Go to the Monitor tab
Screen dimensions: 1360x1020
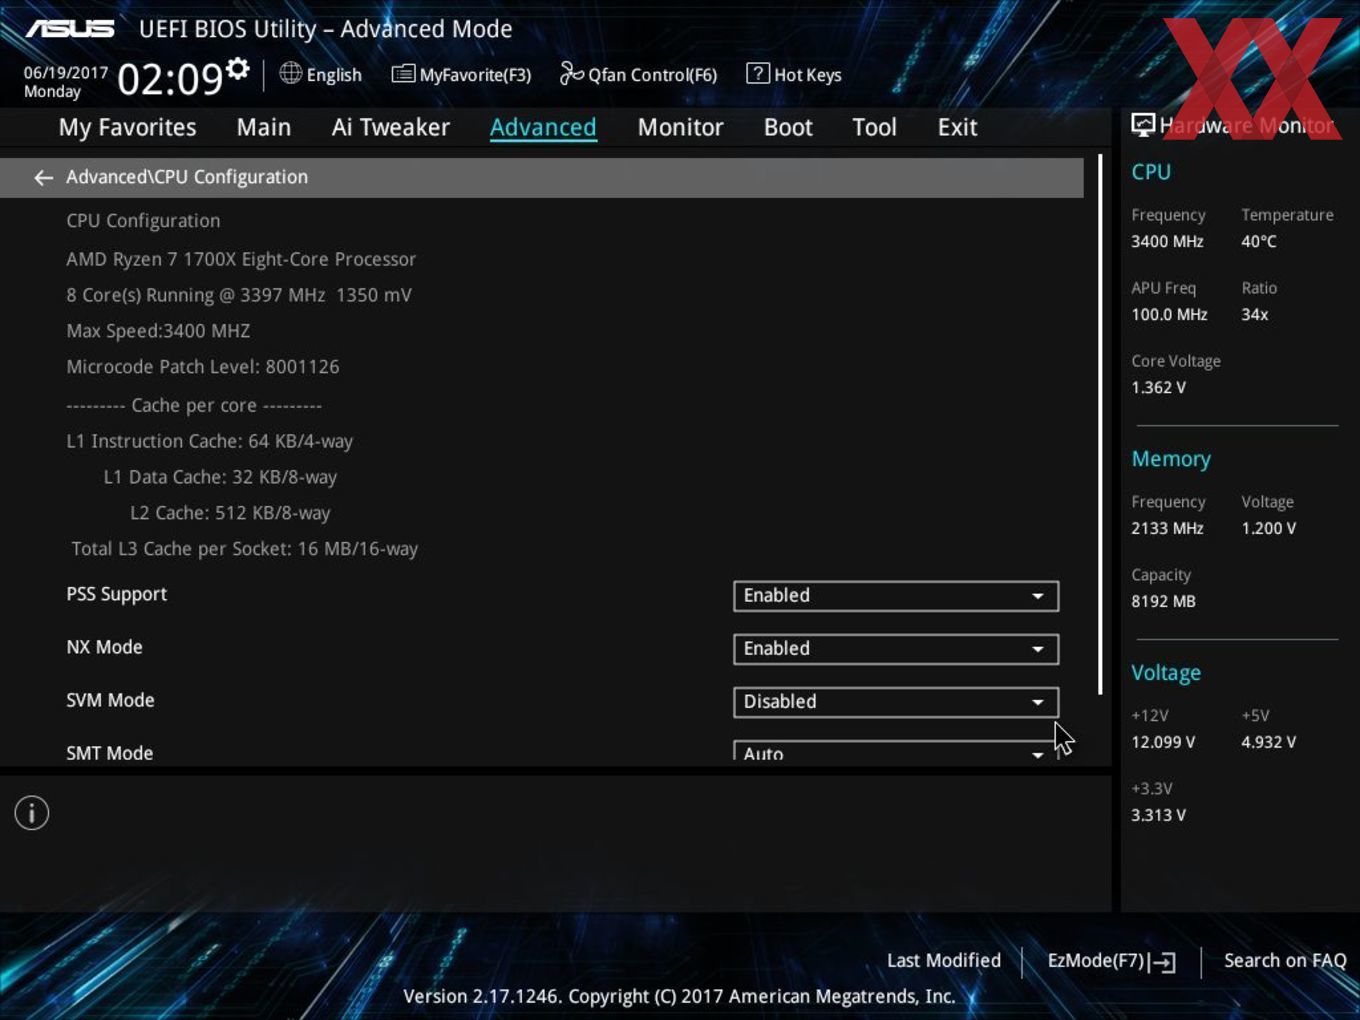point(680,128)
